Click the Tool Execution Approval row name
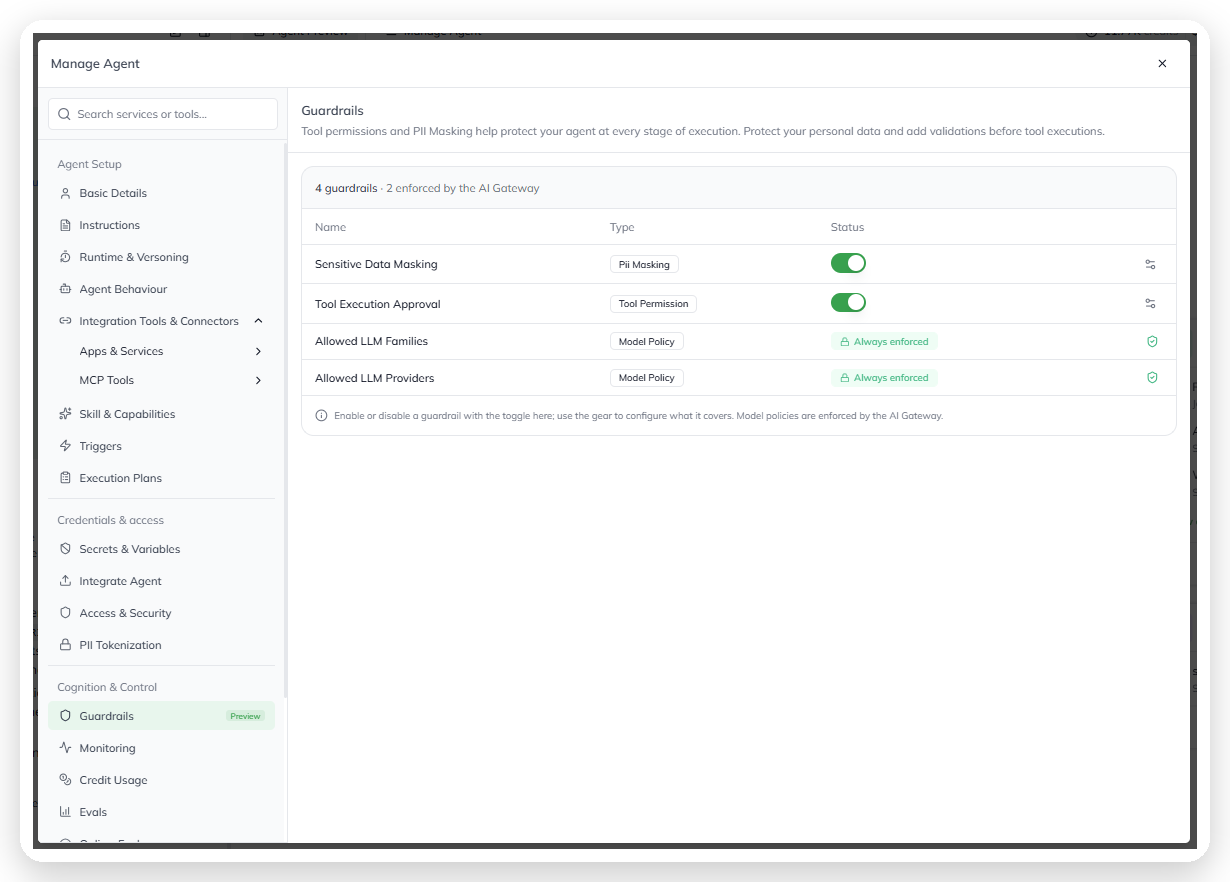The height and width of the screenshot is (882, 1230). coord(378,304)
